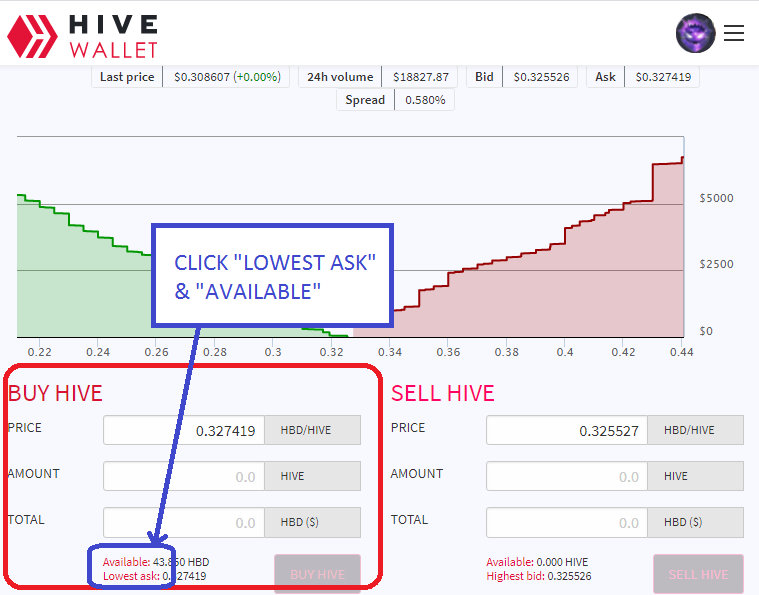Click the Sell Hive price input field
Screen dimensions: 759x595
[567, 430]
